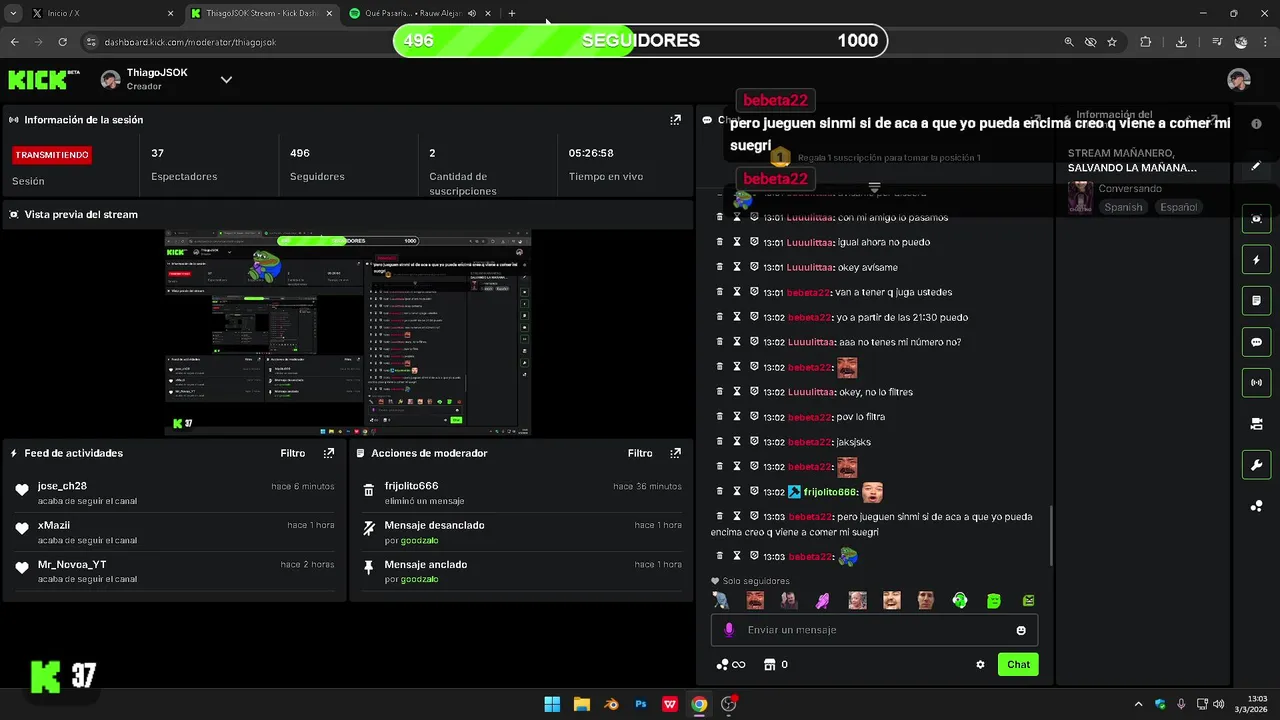Viewport: 1280px width, 720px height.
Task: Open the stream preview sidebar eye icon
Action: (x=1256, y=219)
